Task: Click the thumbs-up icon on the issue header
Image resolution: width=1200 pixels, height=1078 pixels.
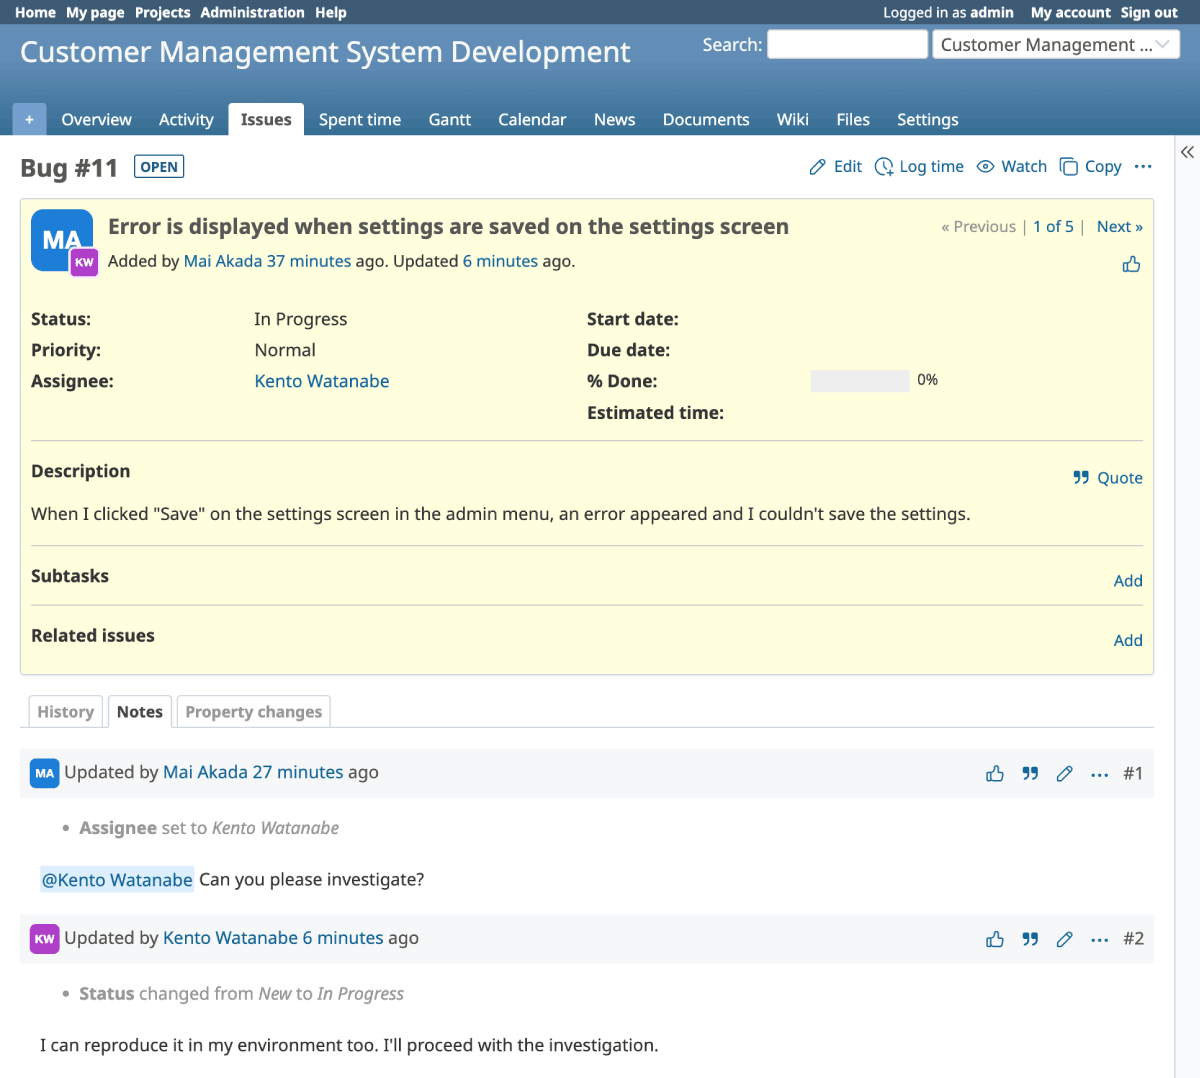Action: 1131,264
